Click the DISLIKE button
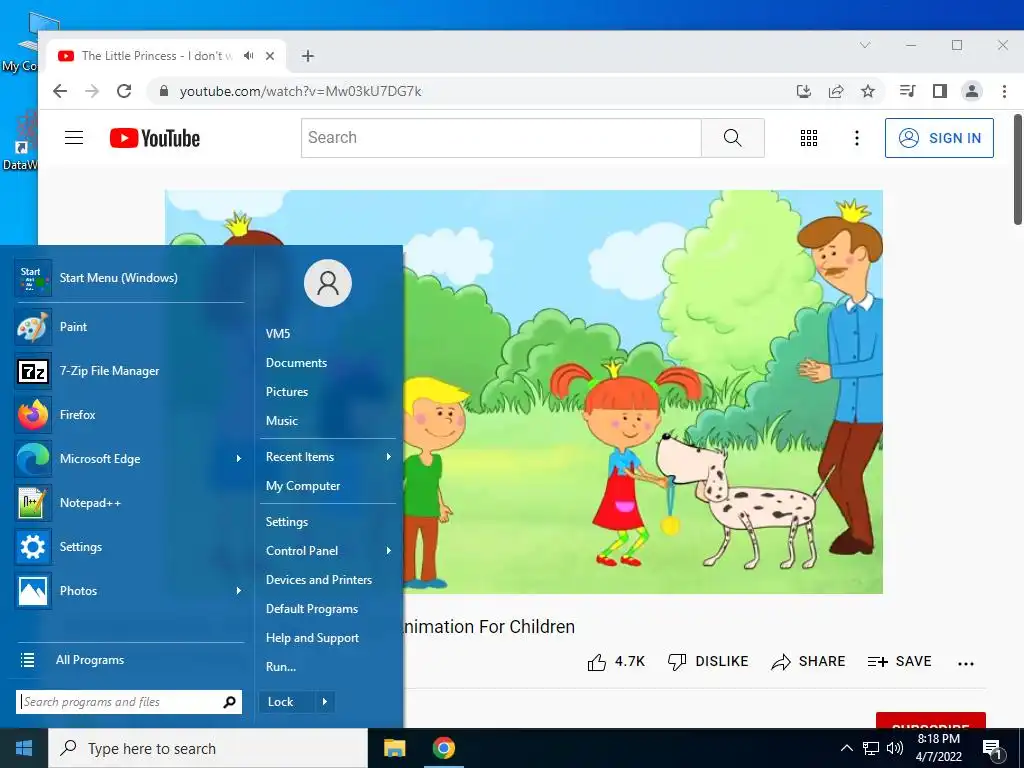Image resolution: width=1024 pixels, height=768 pixels. pos(708,662)
